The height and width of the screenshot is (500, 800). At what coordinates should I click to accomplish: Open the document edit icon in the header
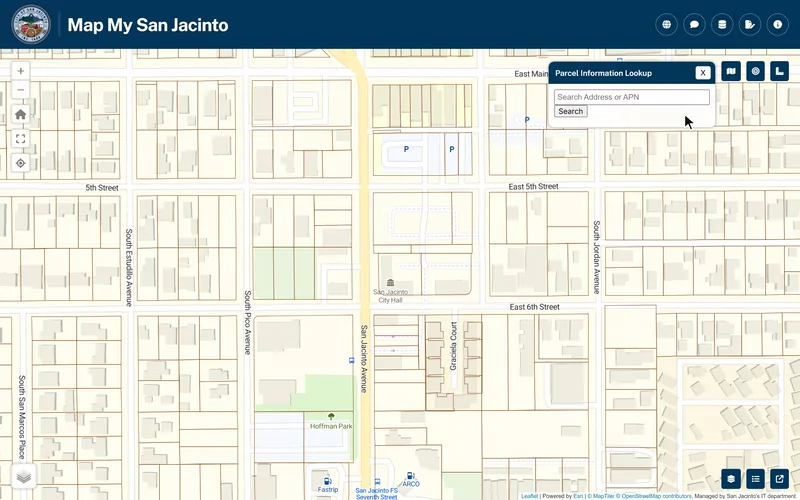(x=749, y=24)
